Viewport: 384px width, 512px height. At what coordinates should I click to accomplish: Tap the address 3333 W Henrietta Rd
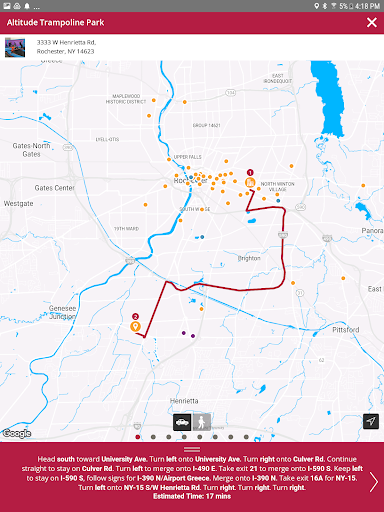(x=66, y=42)
